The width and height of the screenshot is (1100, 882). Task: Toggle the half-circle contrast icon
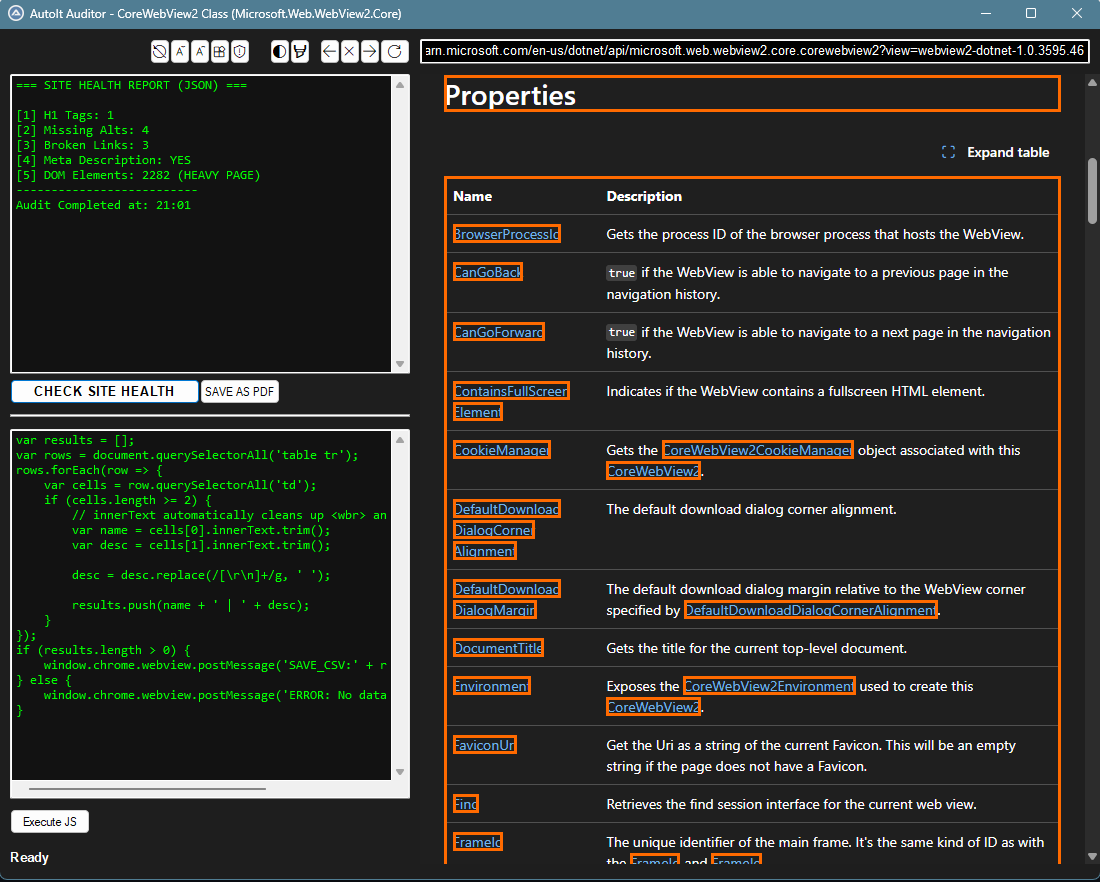tap(280, 52)
